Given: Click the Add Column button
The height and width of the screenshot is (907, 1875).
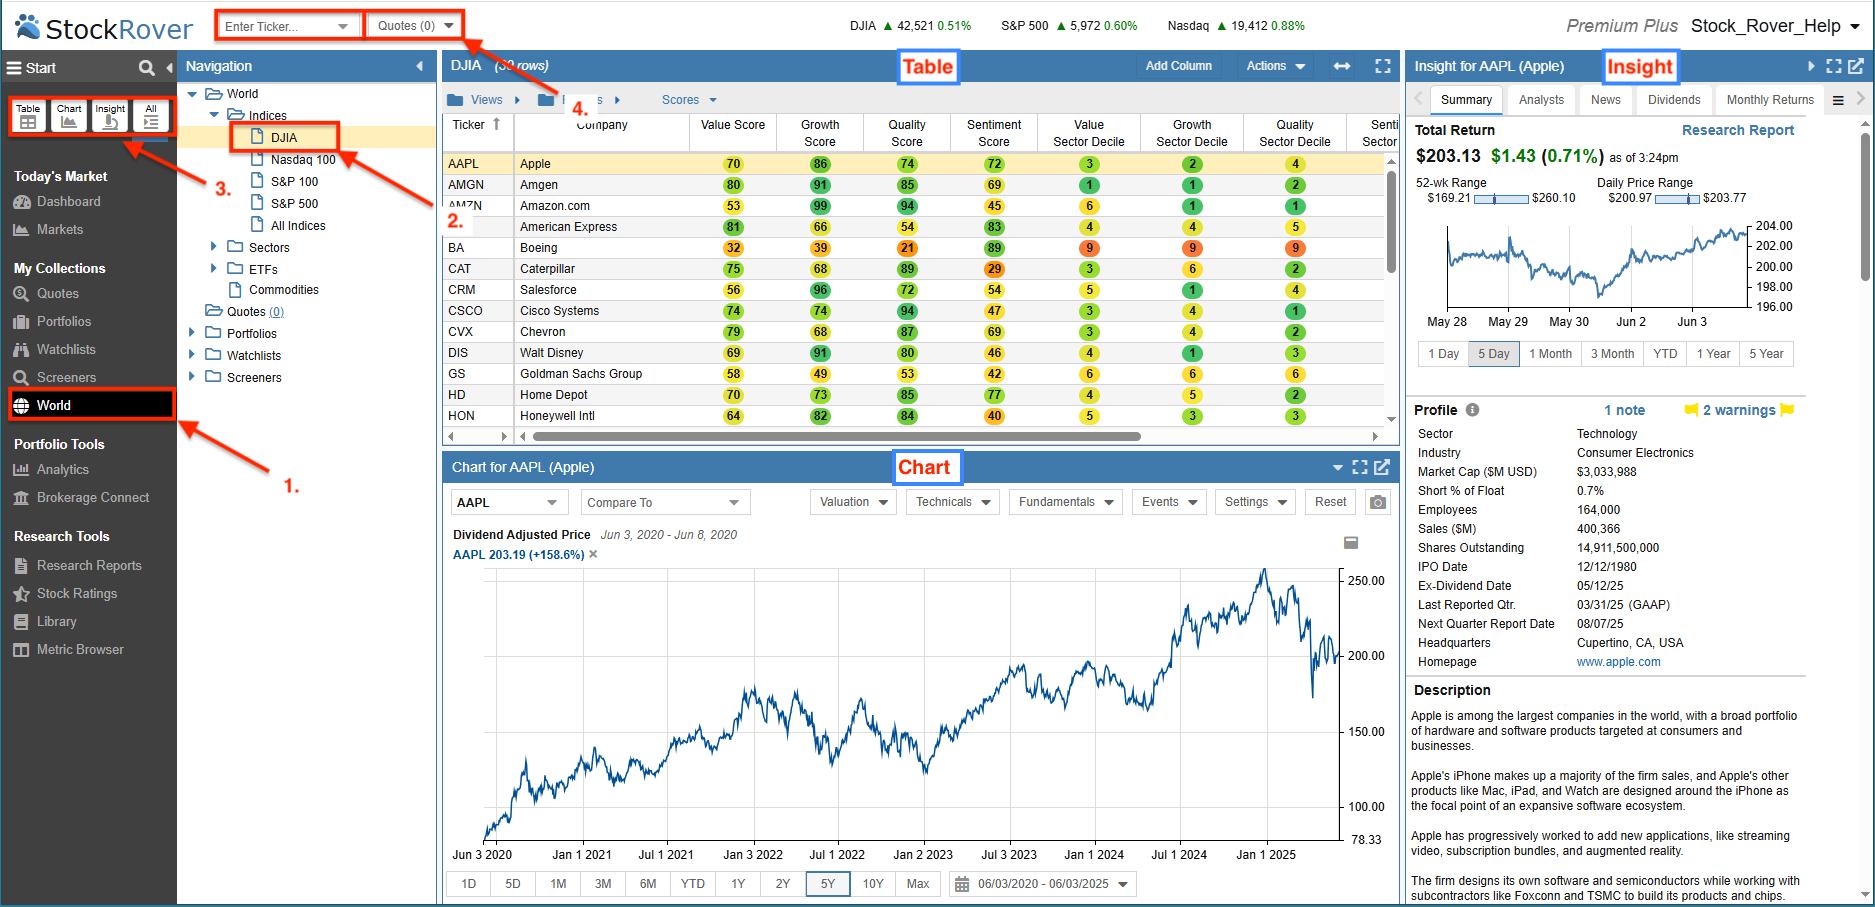Looking at the screenshot, I should click(x=1179, y=66).
